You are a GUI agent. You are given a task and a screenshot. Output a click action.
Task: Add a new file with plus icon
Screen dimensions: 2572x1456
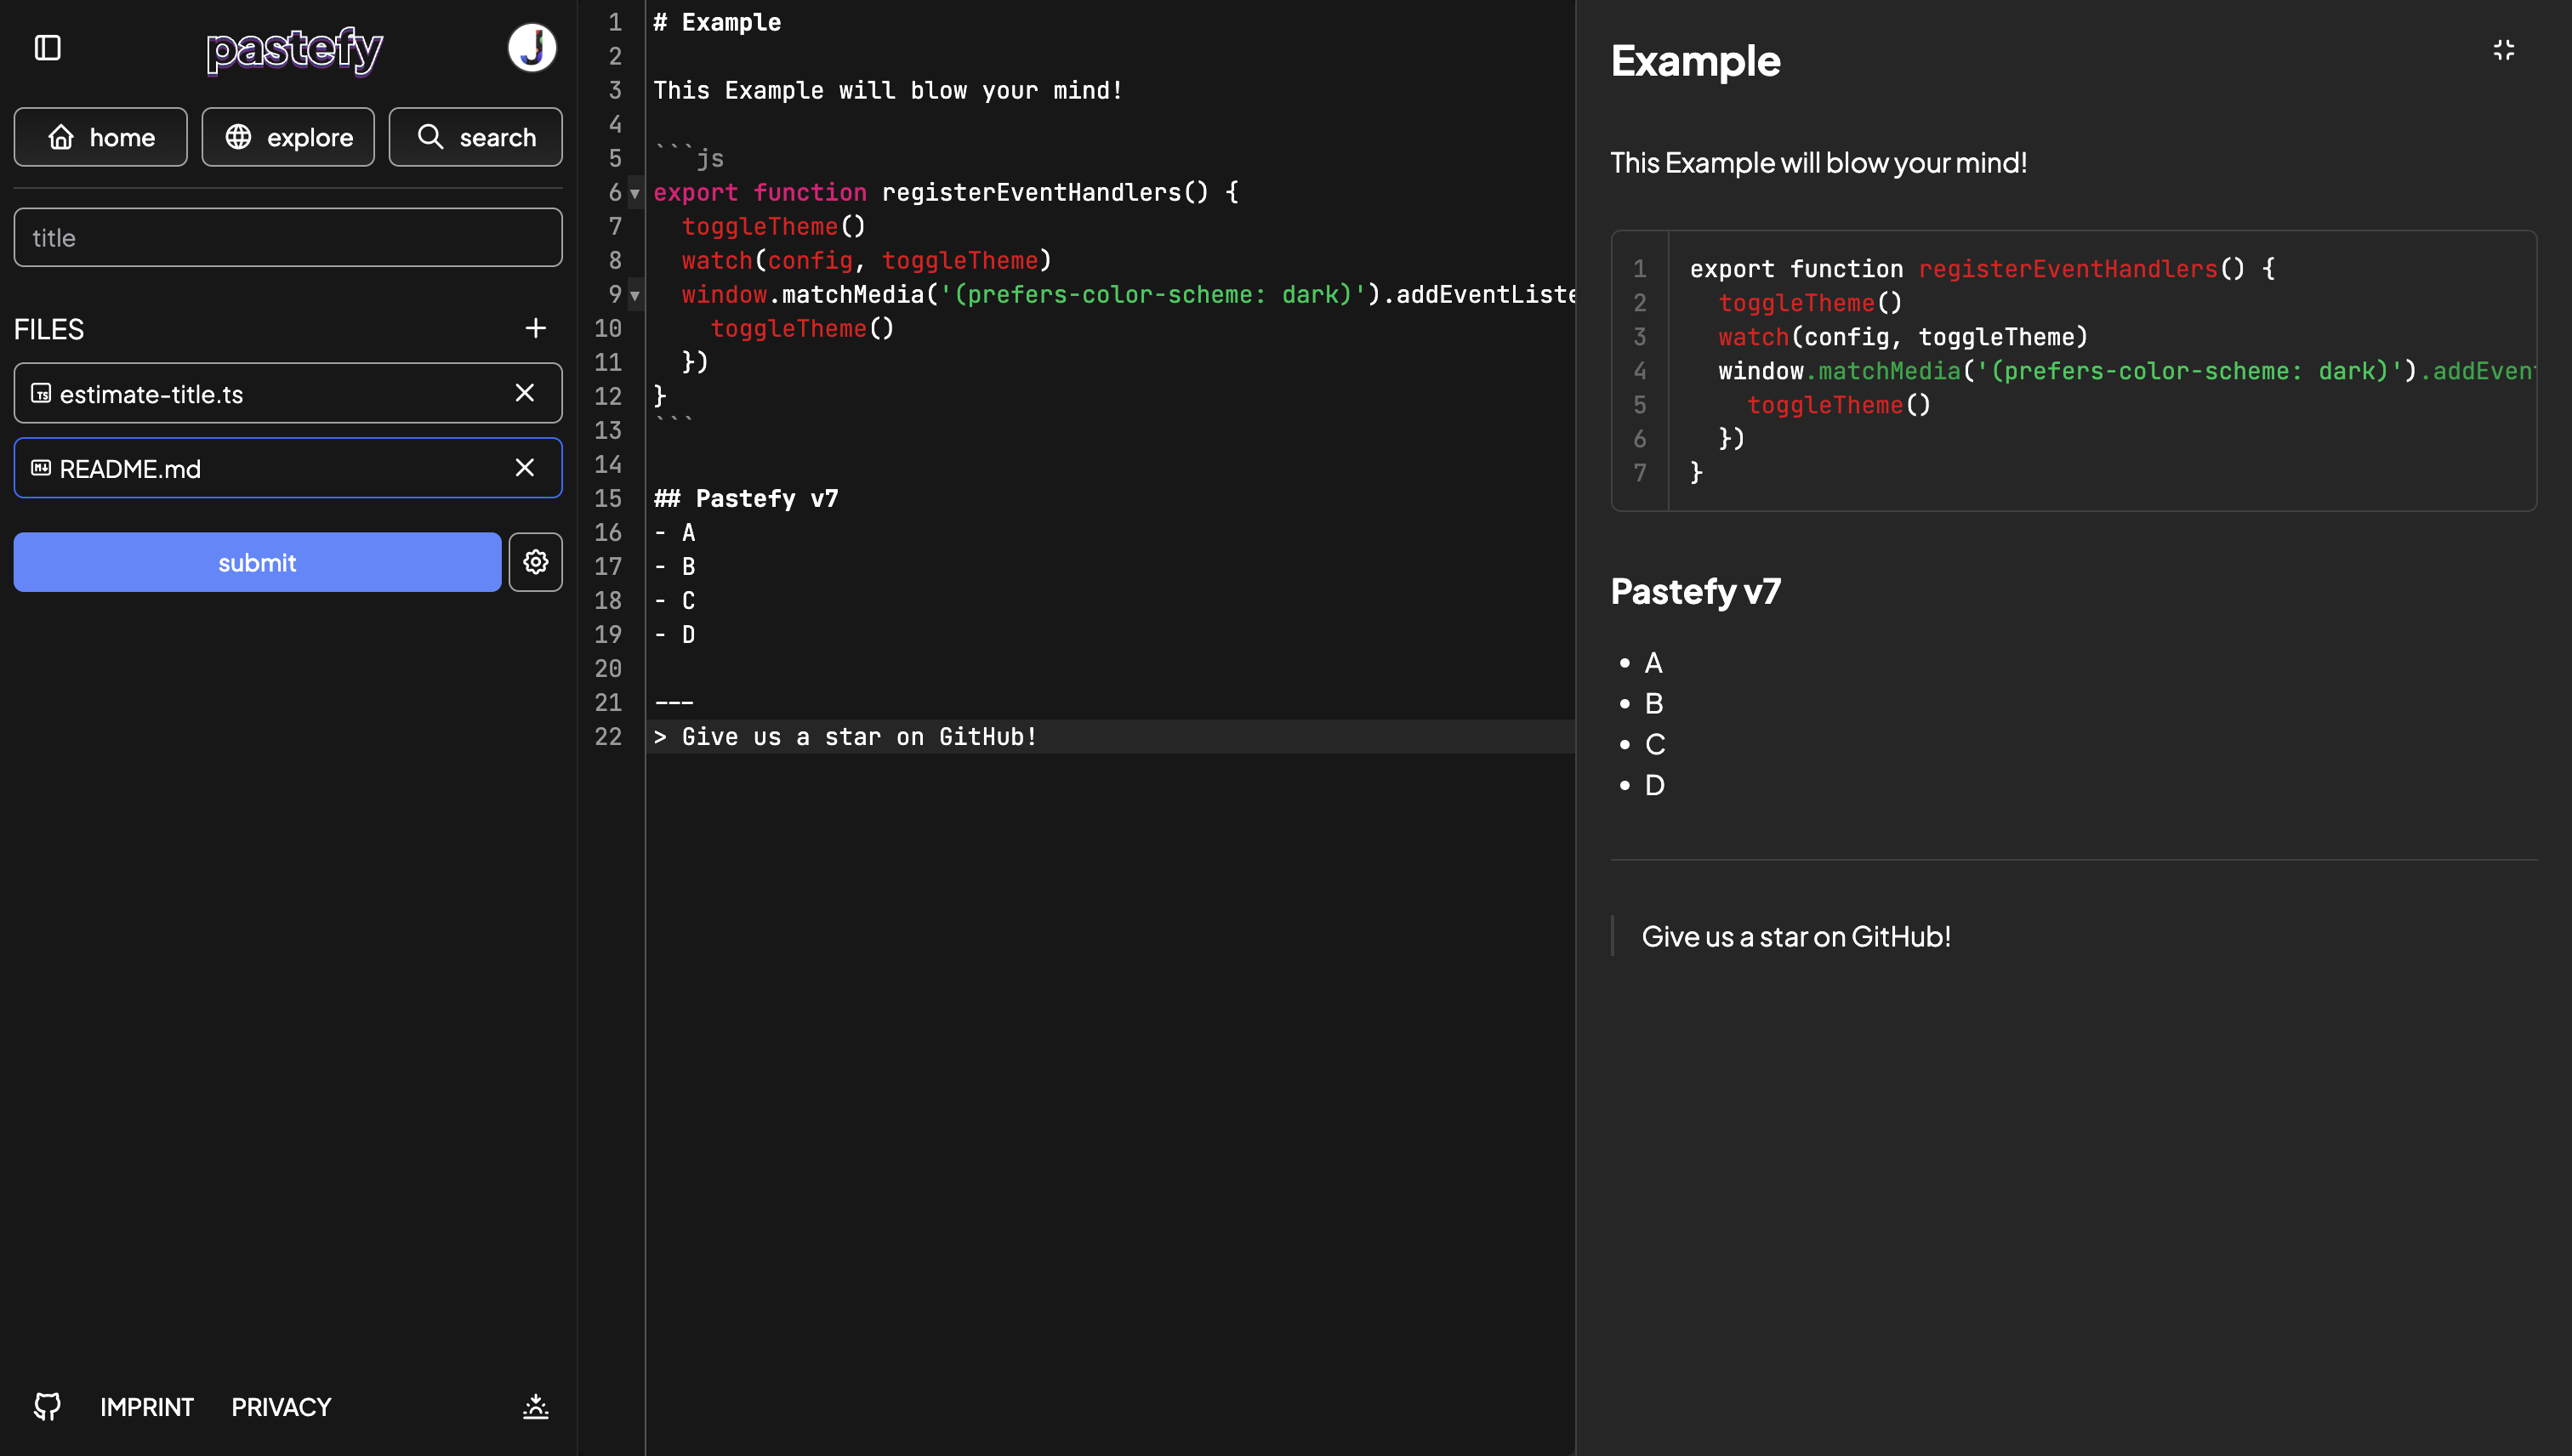click(x=536, y=328)
